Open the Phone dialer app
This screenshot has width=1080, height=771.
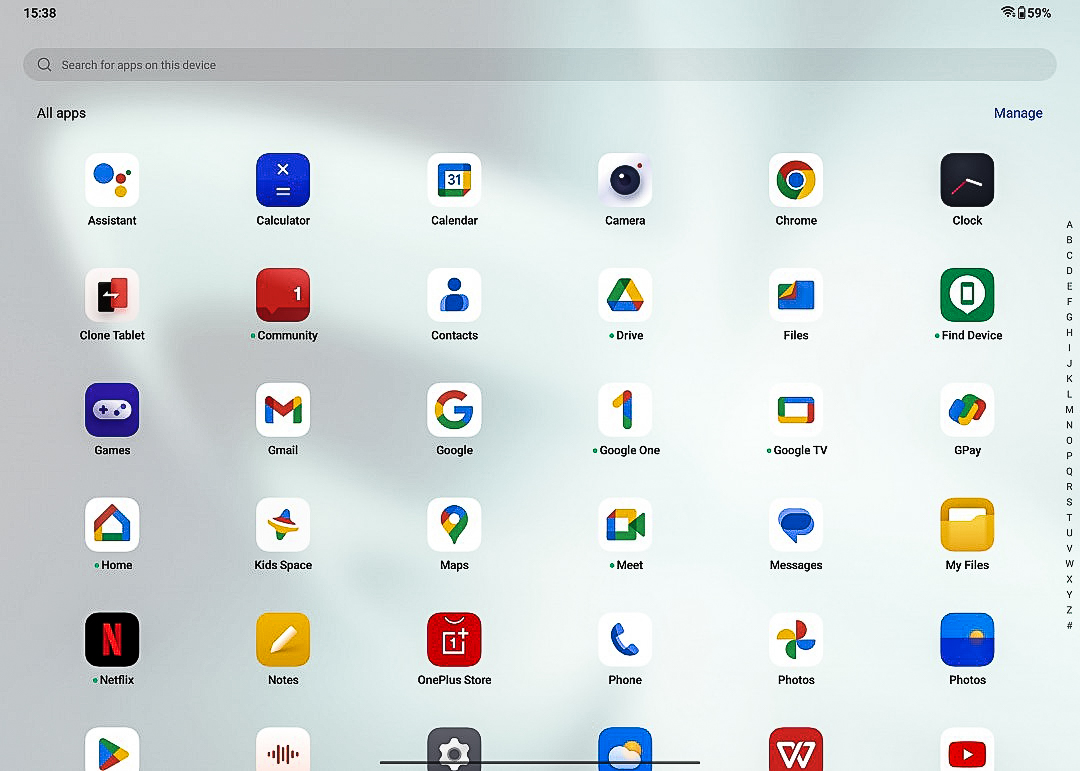[625, 639]
